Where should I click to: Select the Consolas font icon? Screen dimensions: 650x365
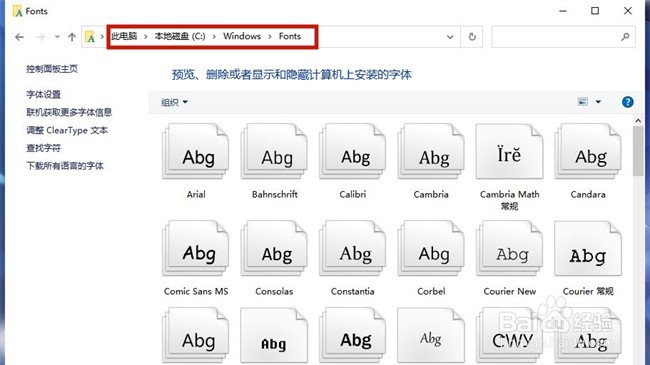tap(274, 248)
